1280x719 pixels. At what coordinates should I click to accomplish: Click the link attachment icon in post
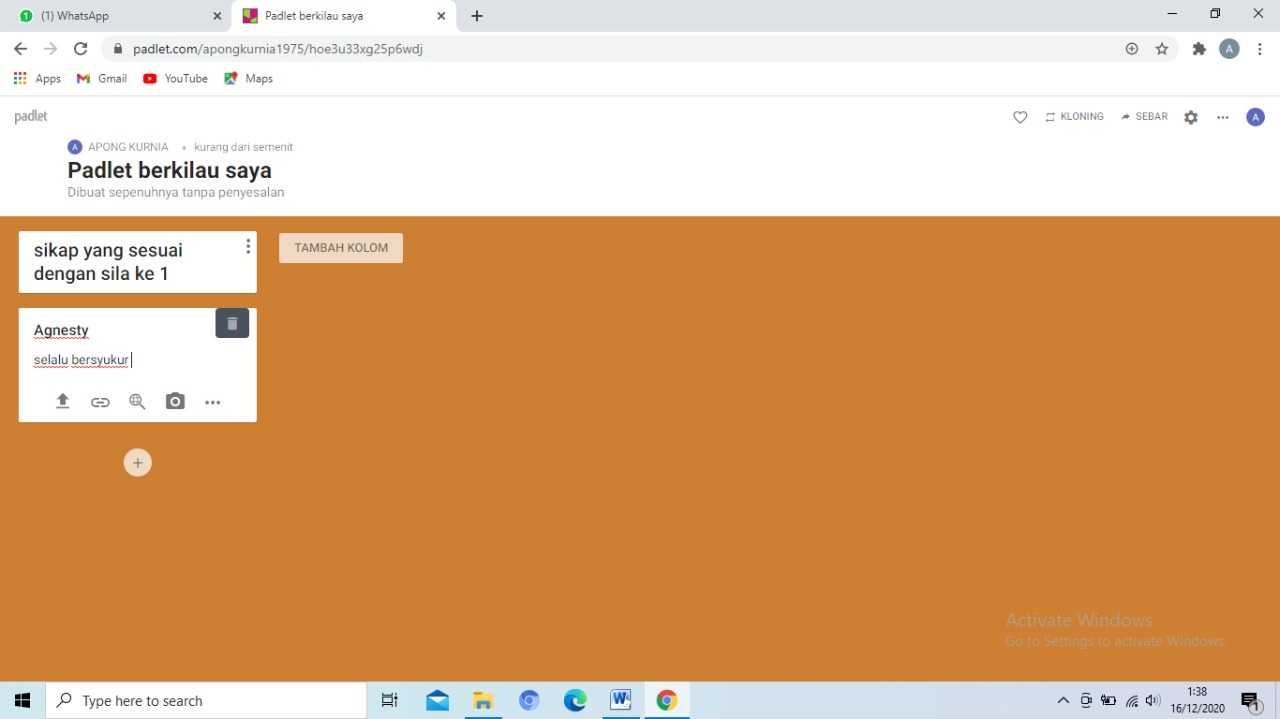coord(100,402)
